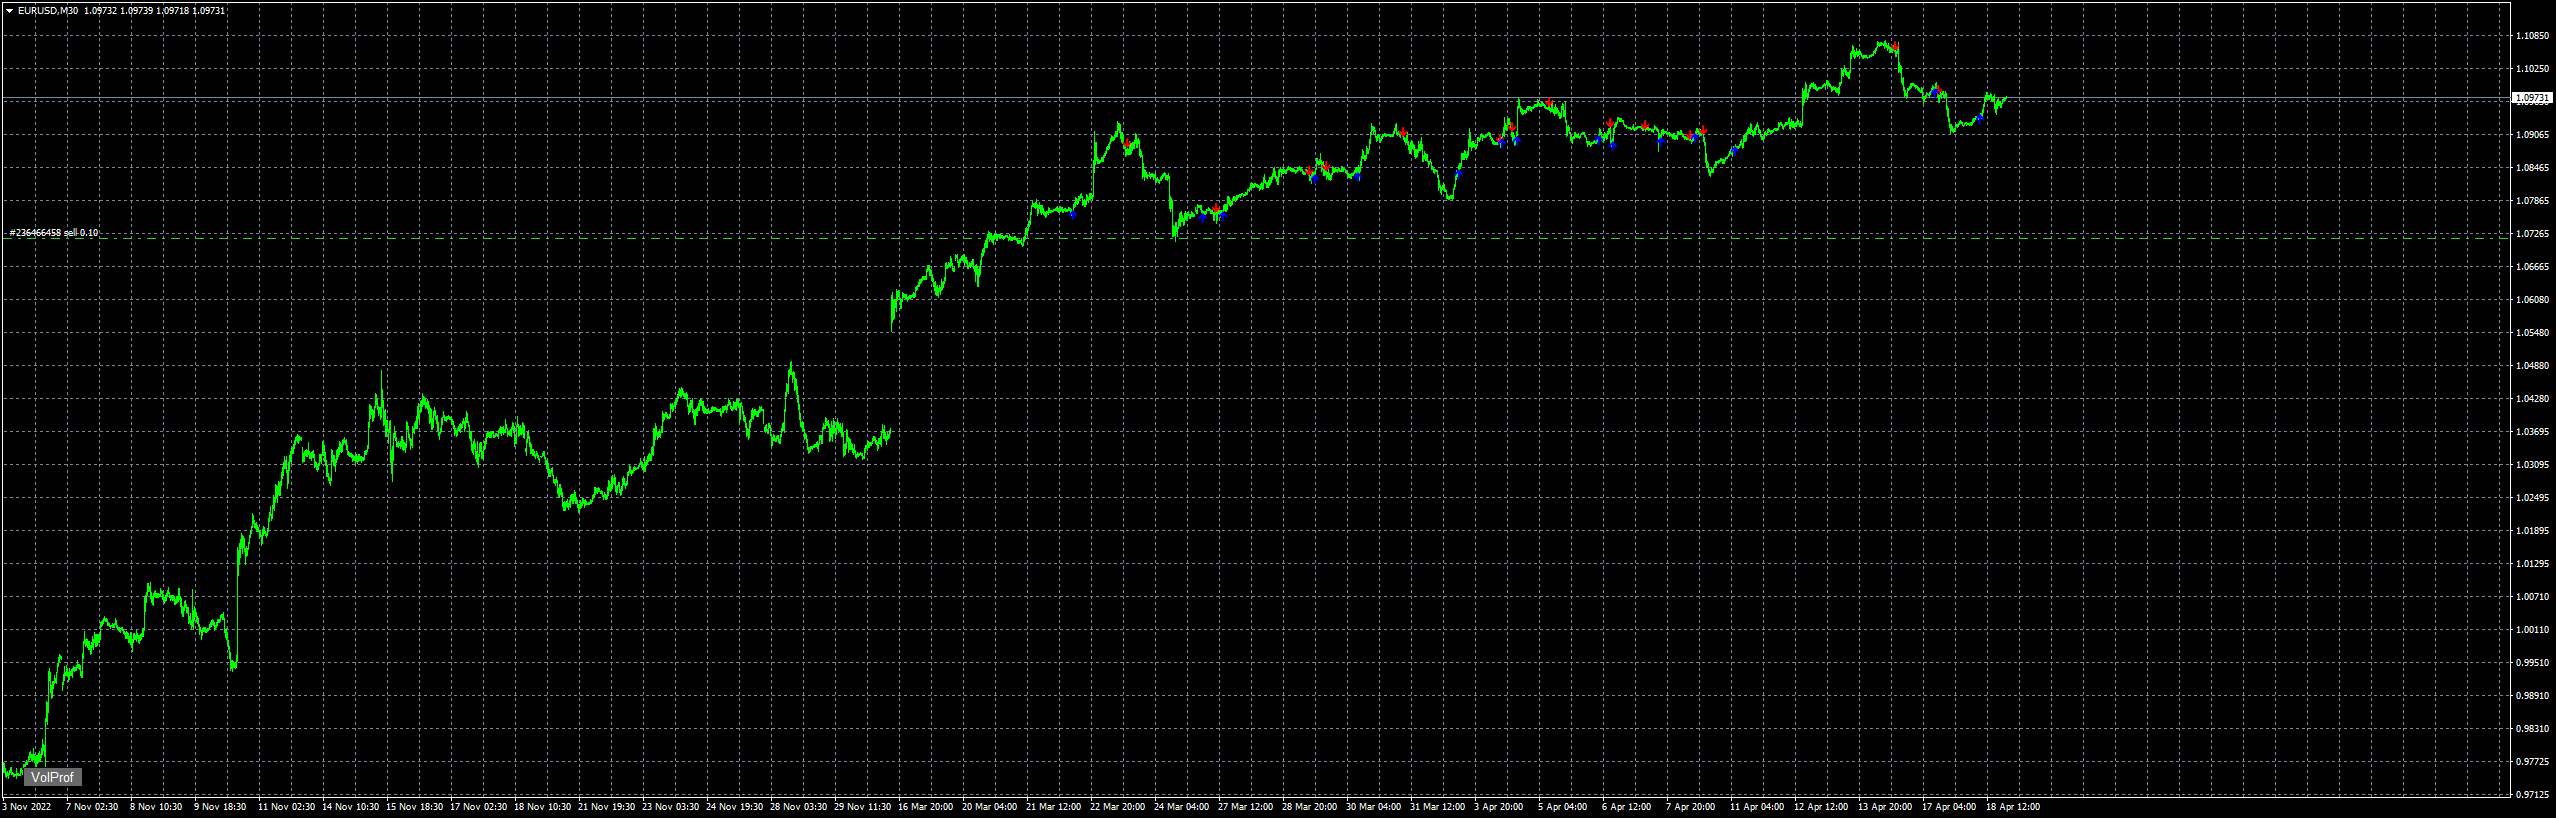Click the 1.05480 price axis label
This screenshot has height=818, width=2556.
(x=2531, y=333)
